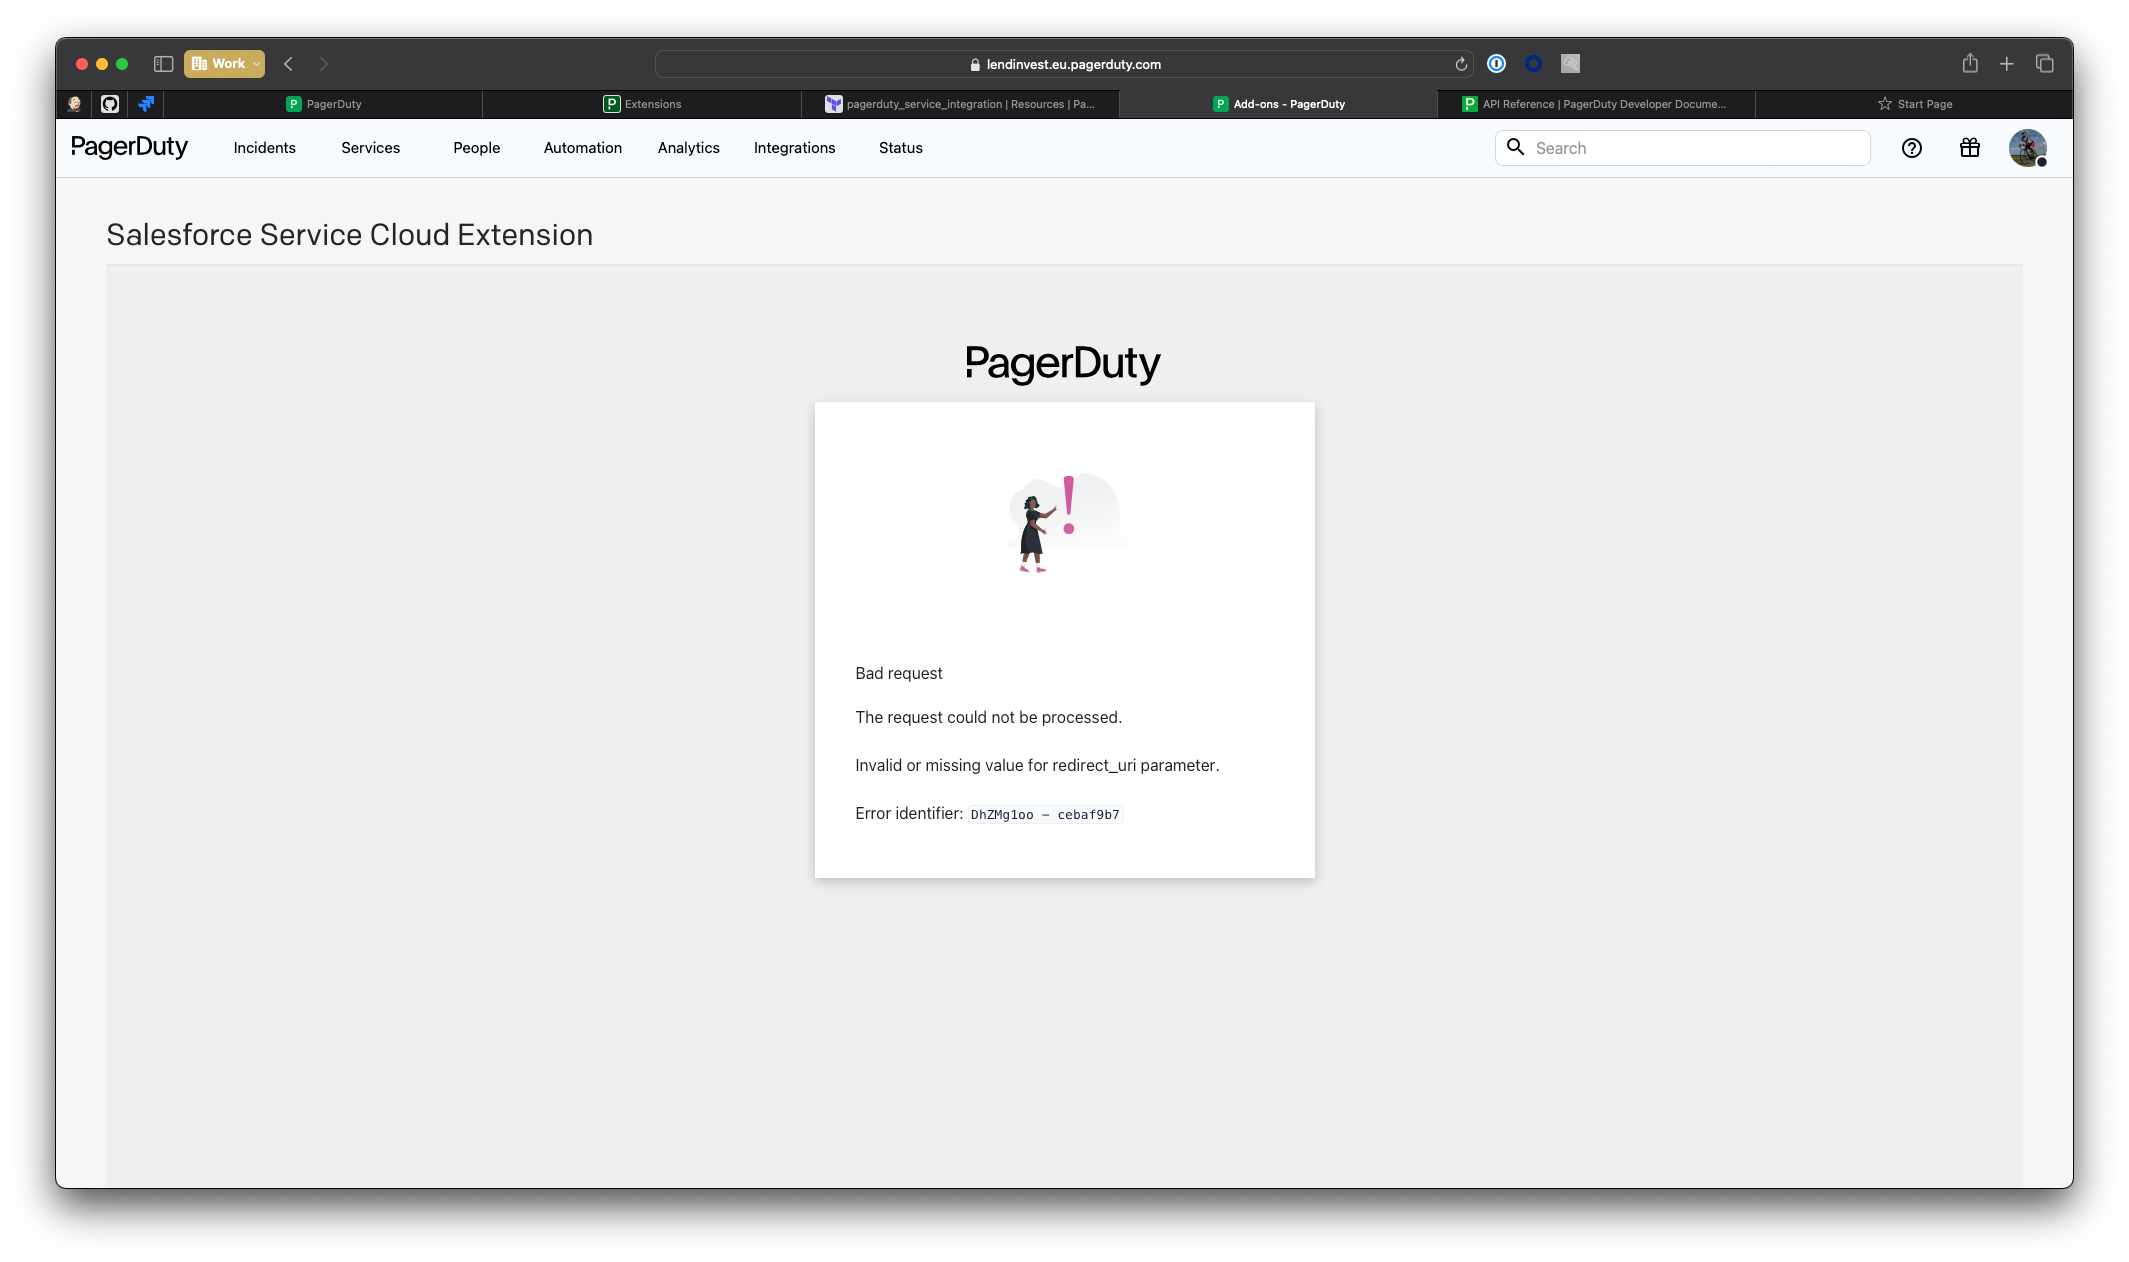Open the user profile avatar menu
Screen dimensions: 2129x1262
[x=2027, y=148]
